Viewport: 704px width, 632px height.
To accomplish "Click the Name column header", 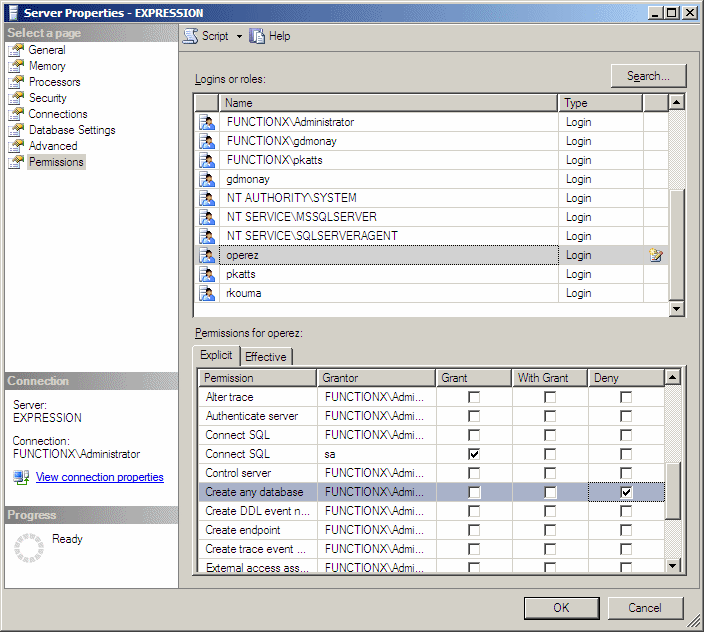I will tap(388, 103).
